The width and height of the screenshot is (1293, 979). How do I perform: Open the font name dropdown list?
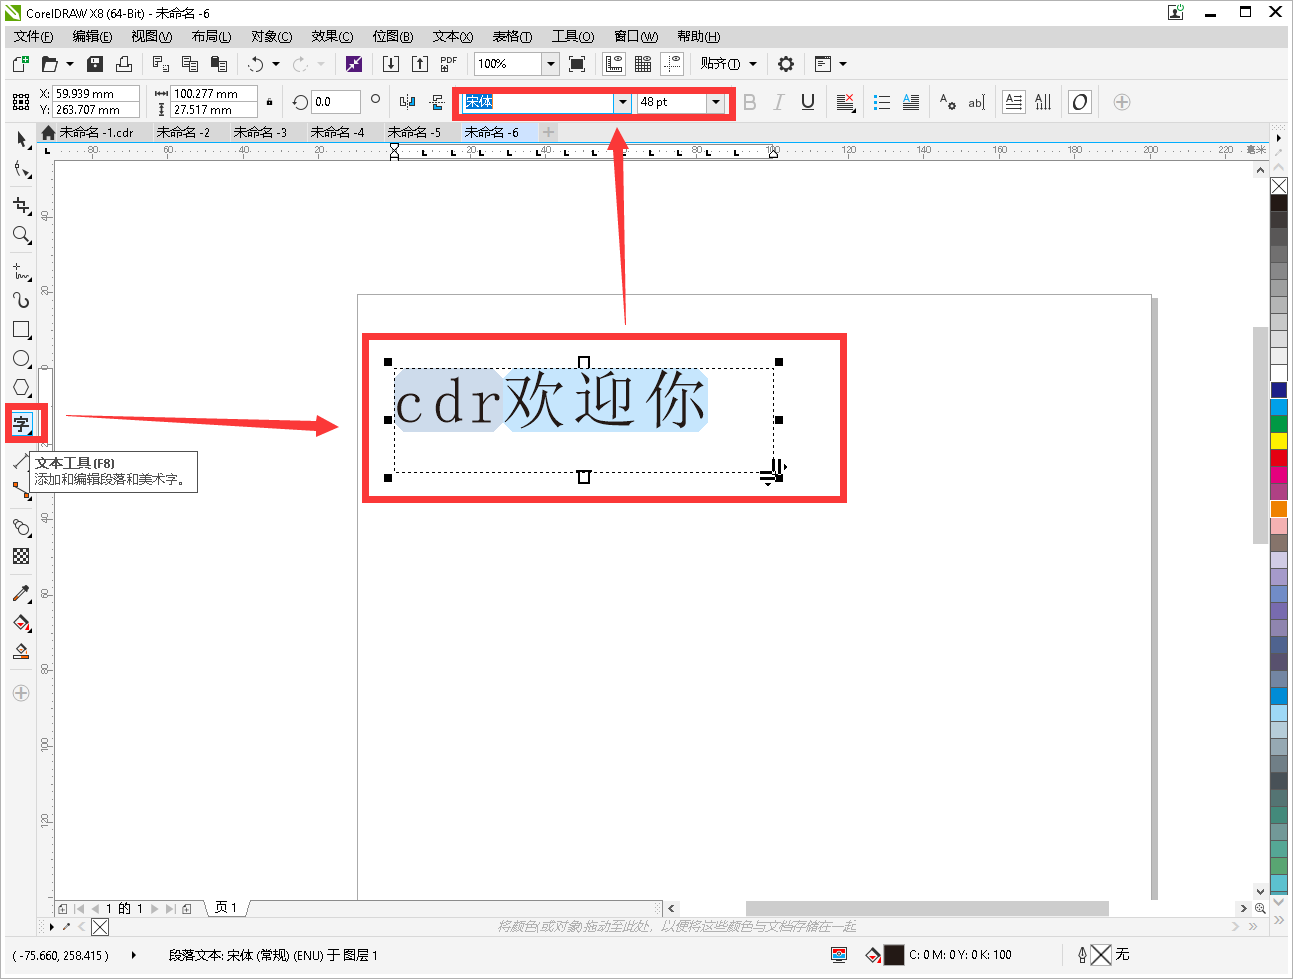[622, 102]
